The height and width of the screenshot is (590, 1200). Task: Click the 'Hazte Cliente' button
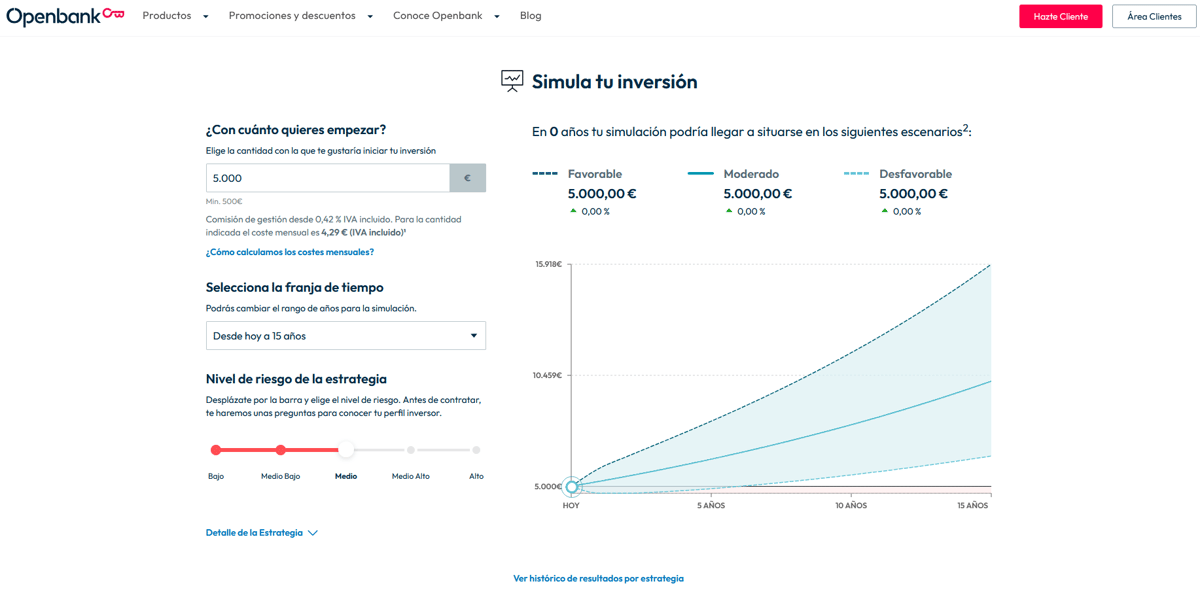point(1060,16)
